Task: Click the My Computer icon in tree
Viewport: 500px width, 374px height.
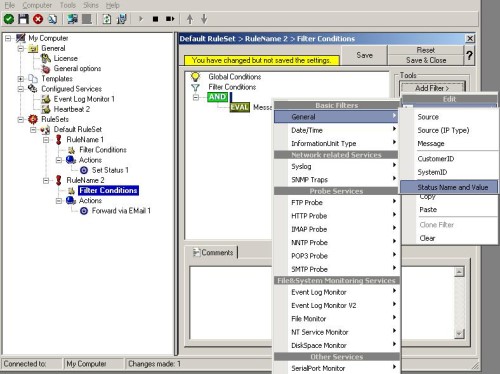Action: tap(21, 38)
